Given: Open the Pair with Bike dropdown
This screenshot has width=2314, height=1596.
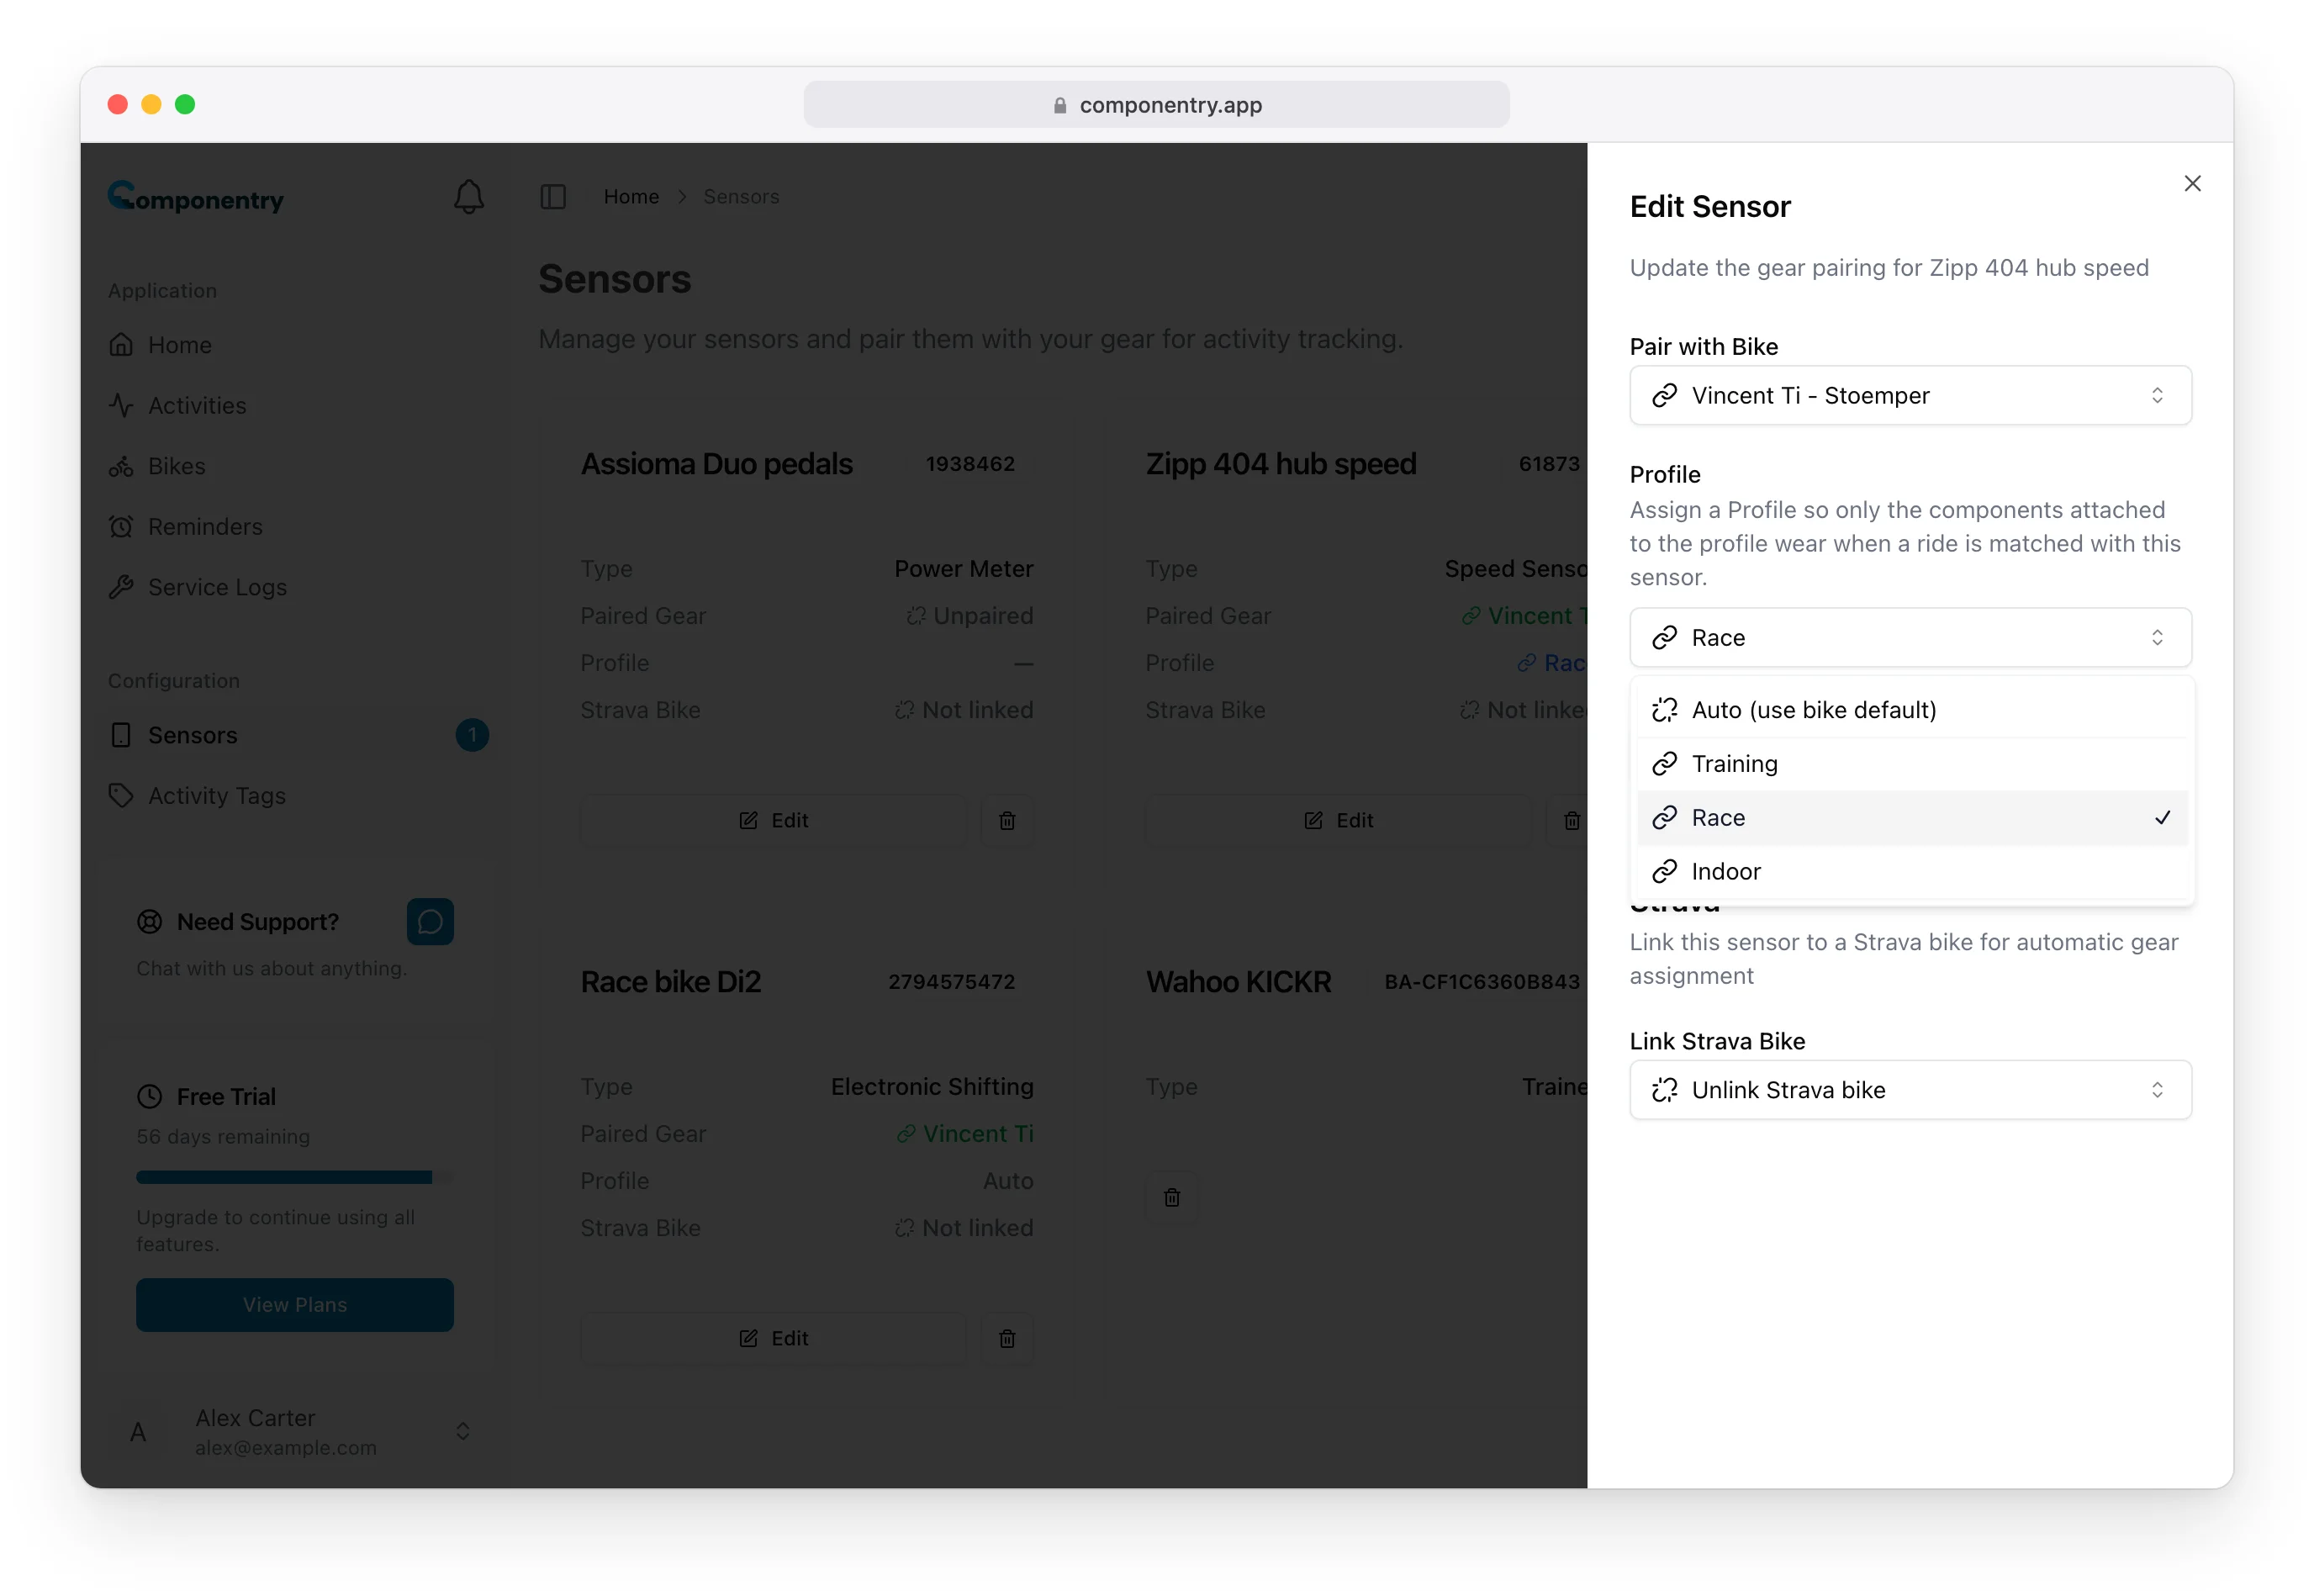Looking at the screenshot, I should 1910,395.
